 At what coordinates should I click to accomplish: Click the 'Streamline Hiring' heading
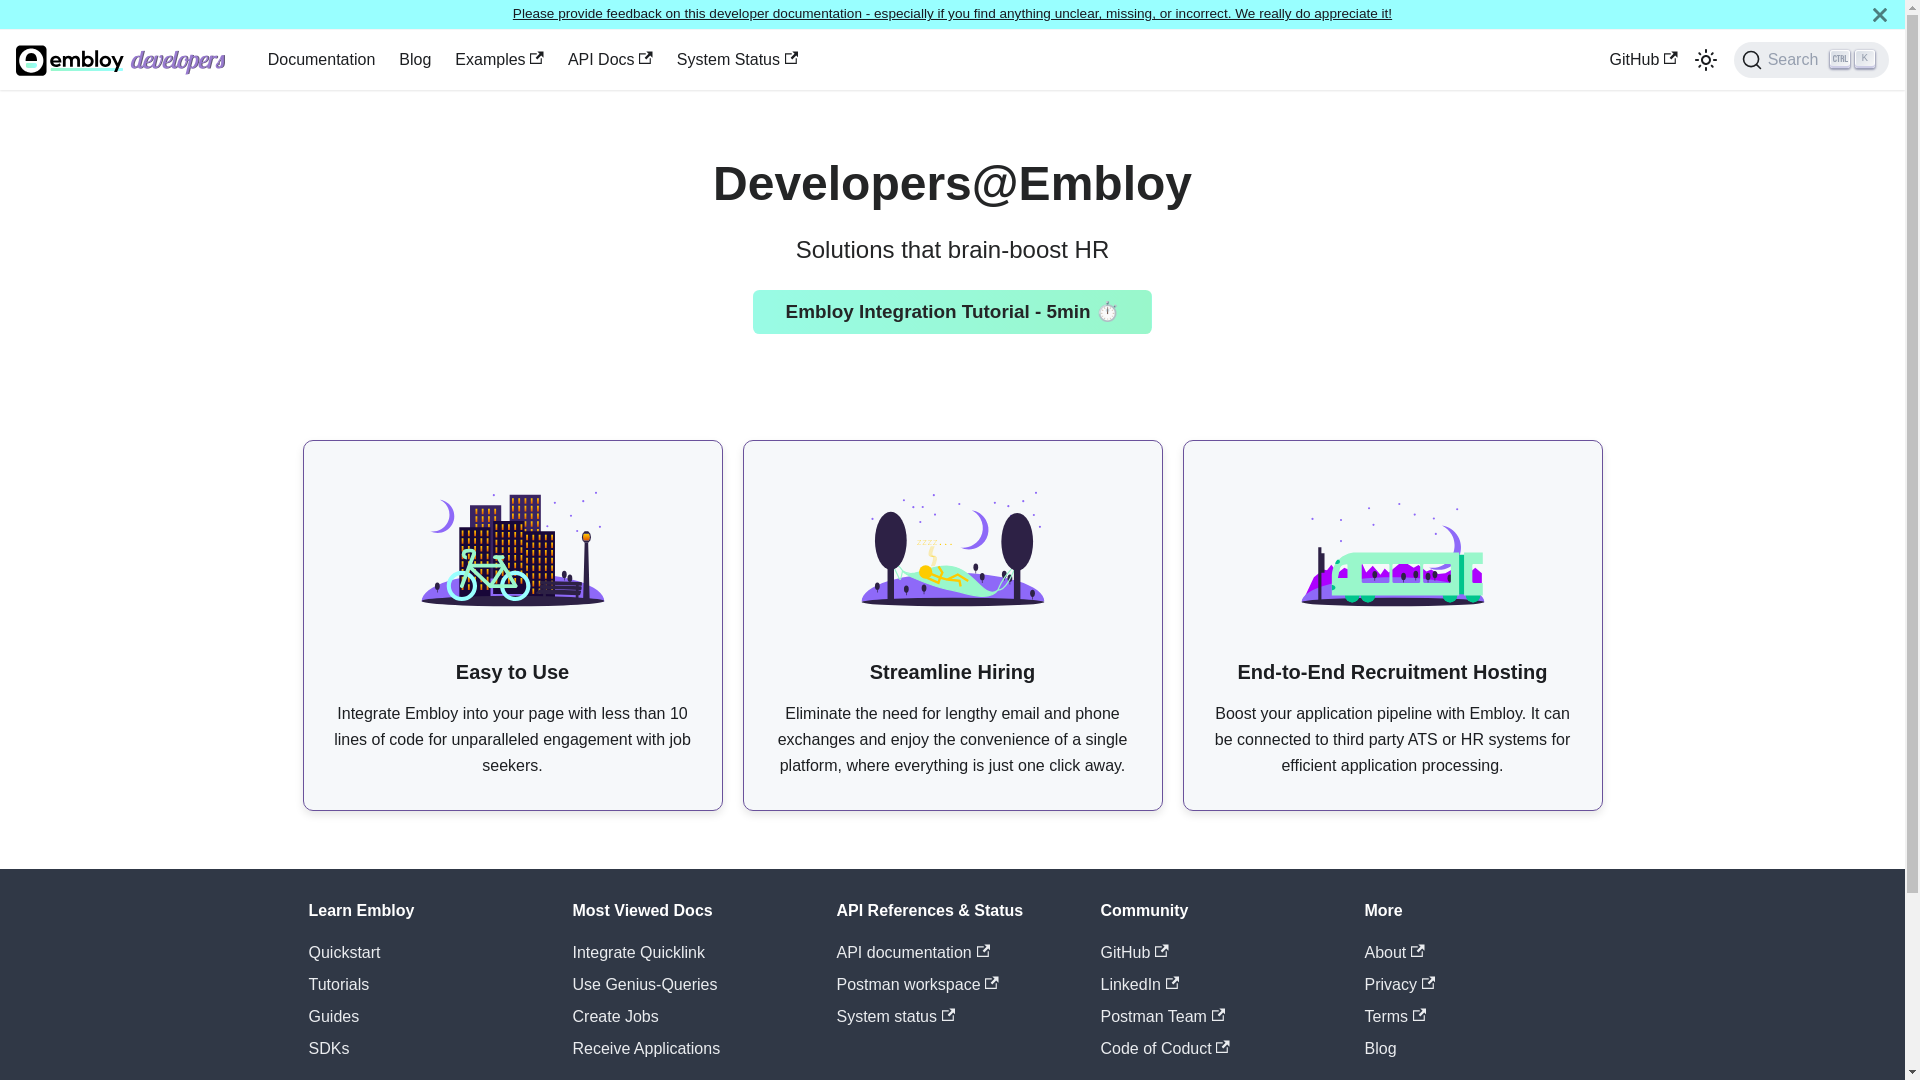[952, 672]
